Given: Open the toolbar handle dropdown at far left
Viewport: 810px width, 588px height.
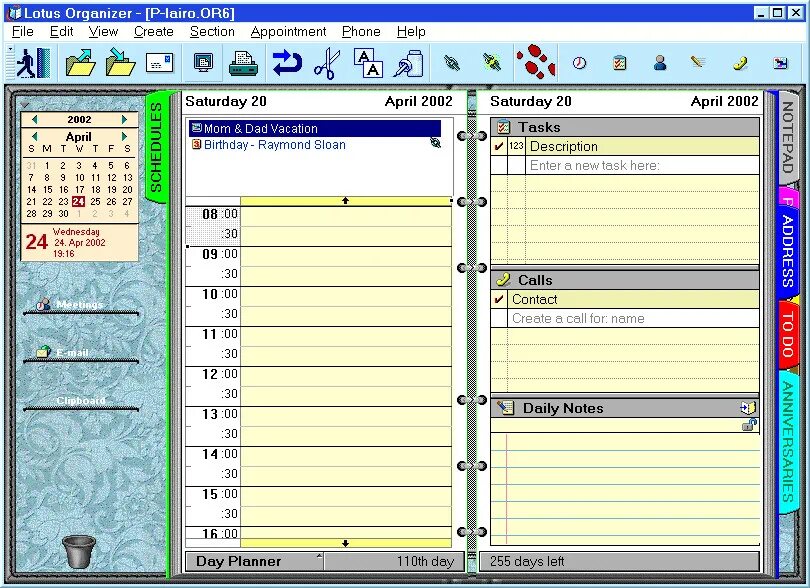Looking at the screenshot, I should point(11,50).
